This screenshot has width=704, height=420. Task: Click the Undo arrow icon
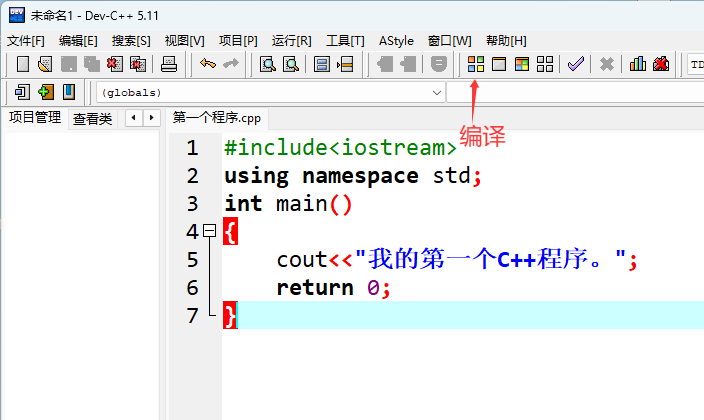207,64
